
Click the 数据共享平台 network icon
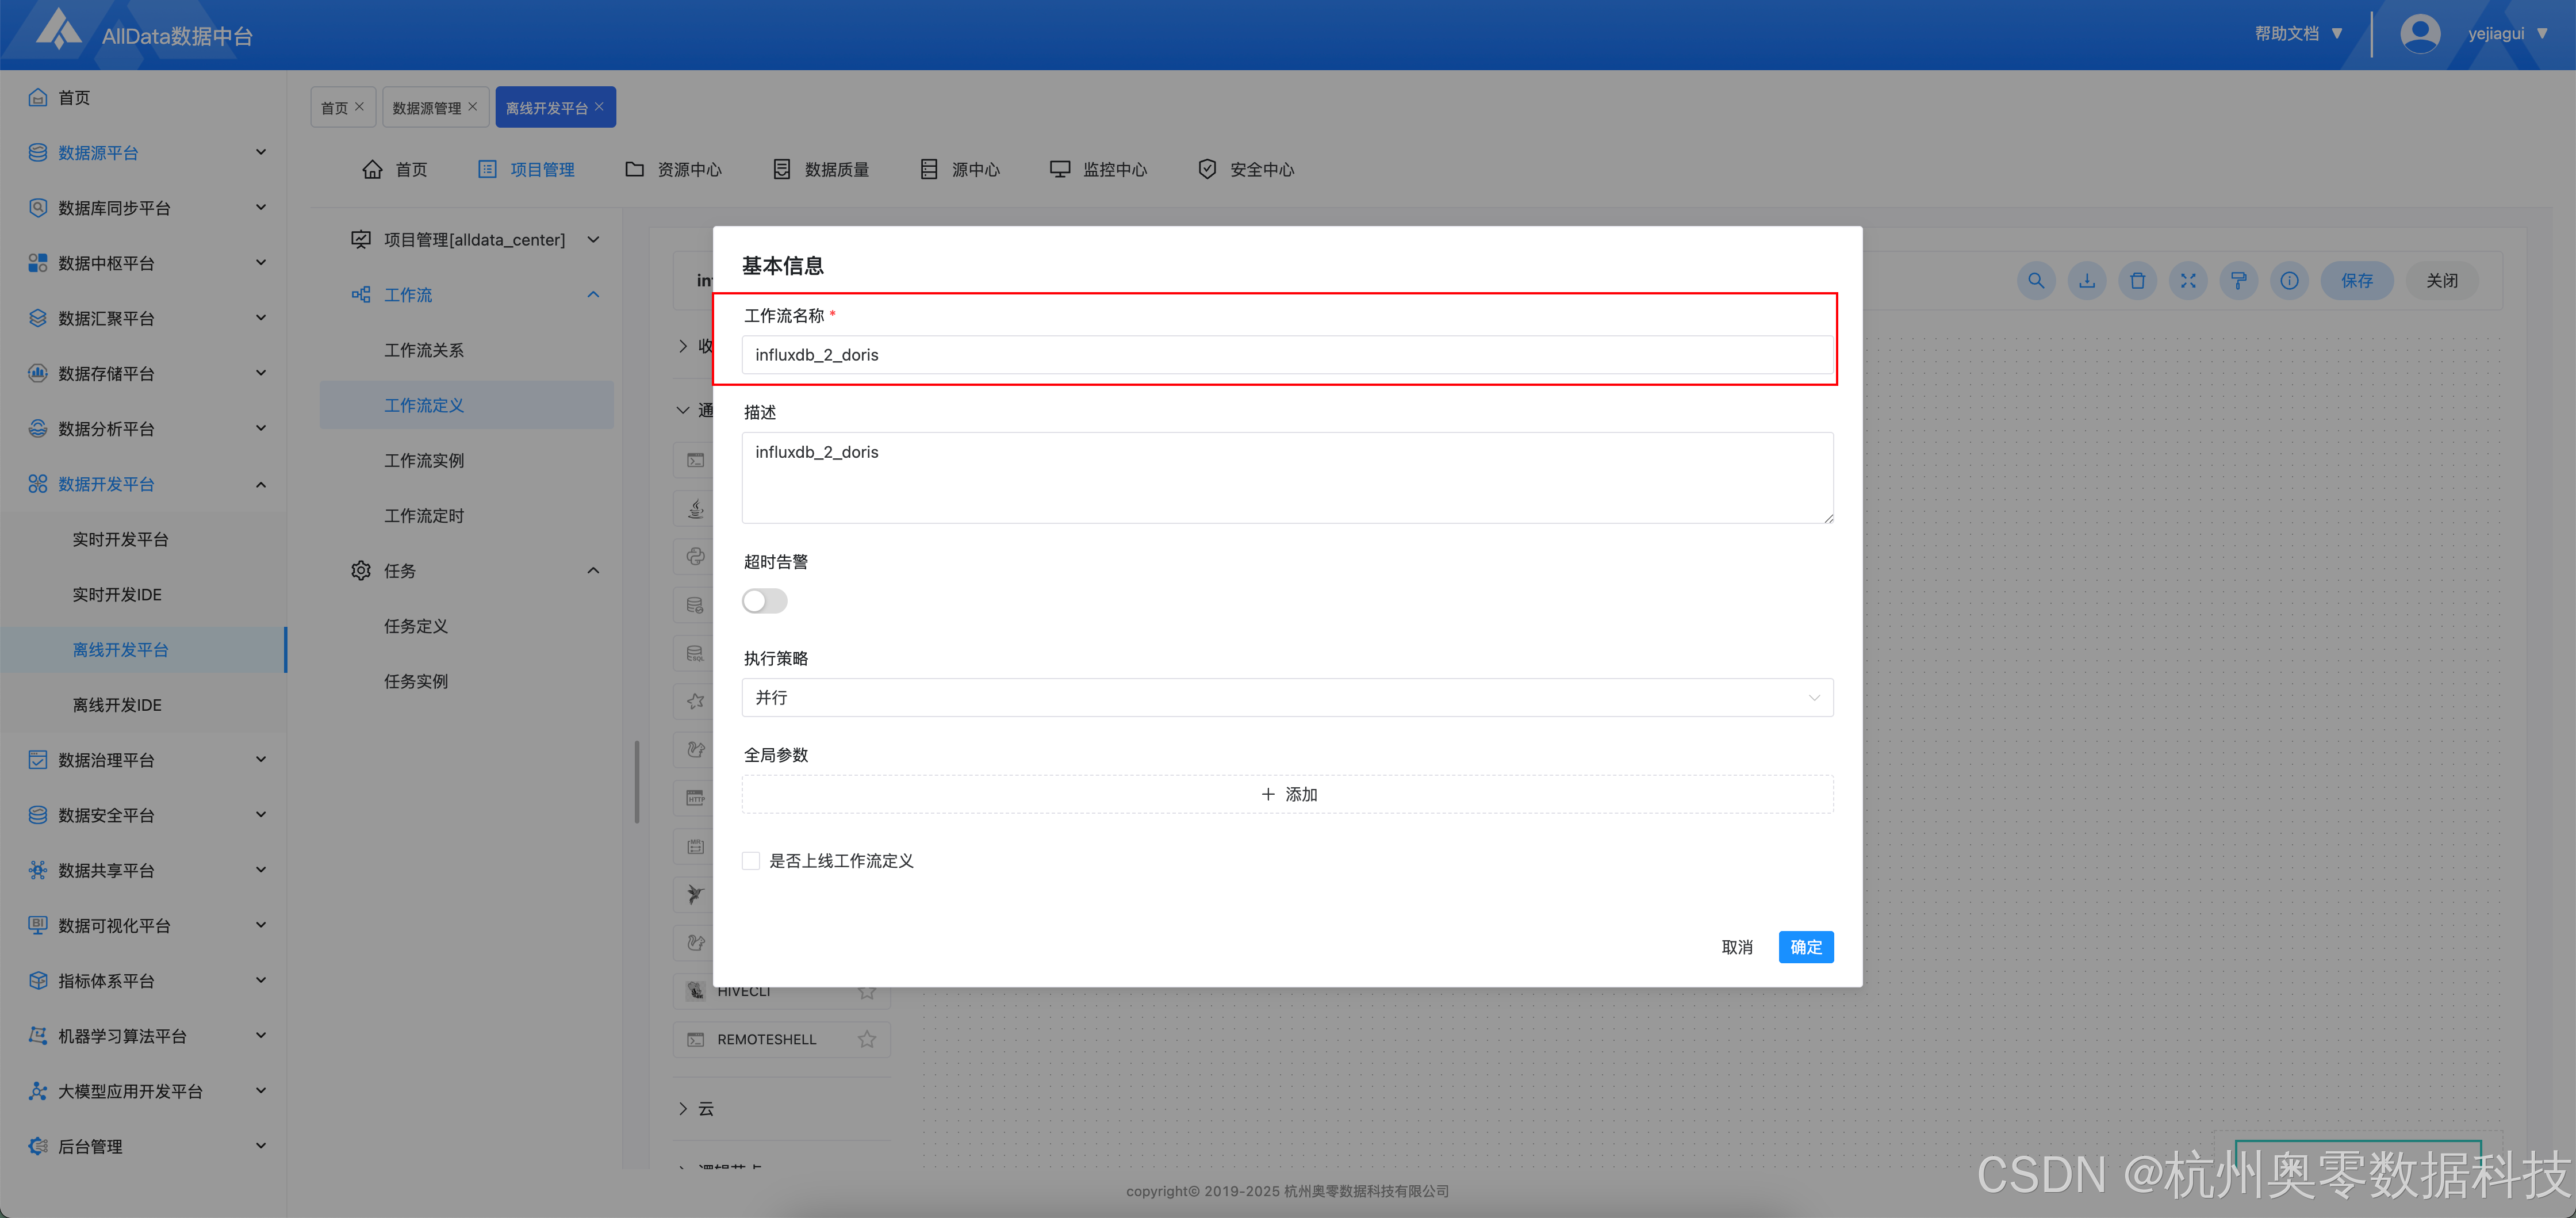[x=38, y=870]
